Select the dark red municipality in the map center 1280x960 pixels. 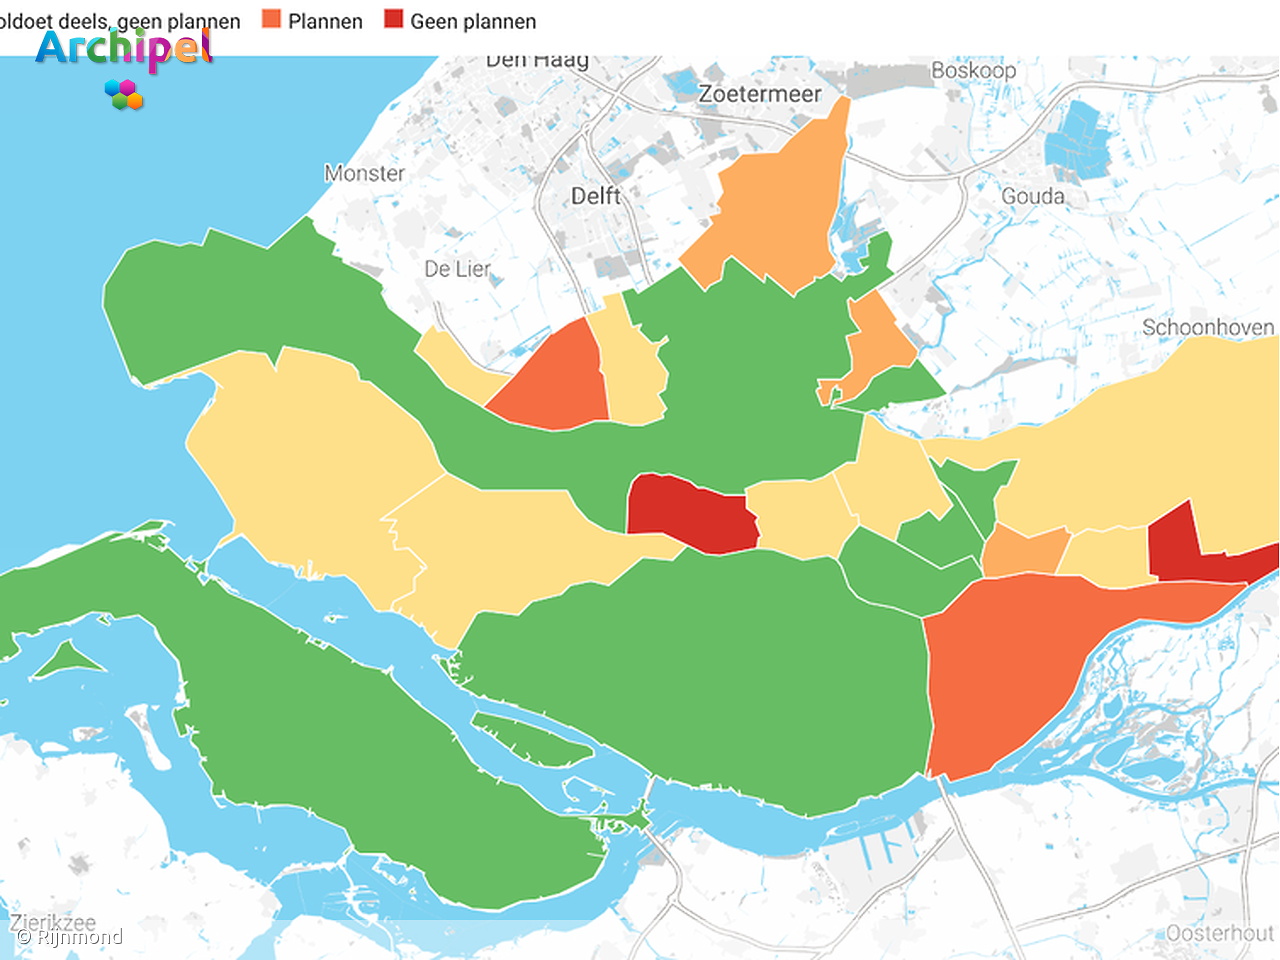690,515
